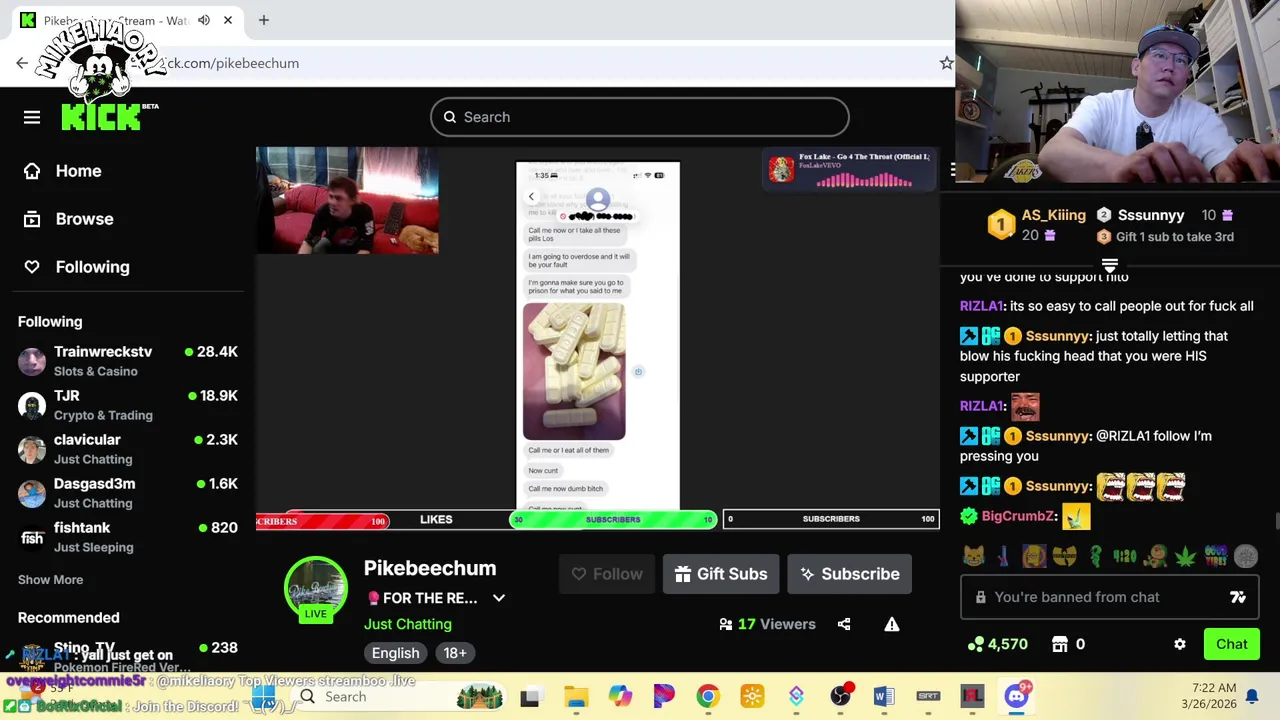Go back with the browser back arrow

click(22, 63)
